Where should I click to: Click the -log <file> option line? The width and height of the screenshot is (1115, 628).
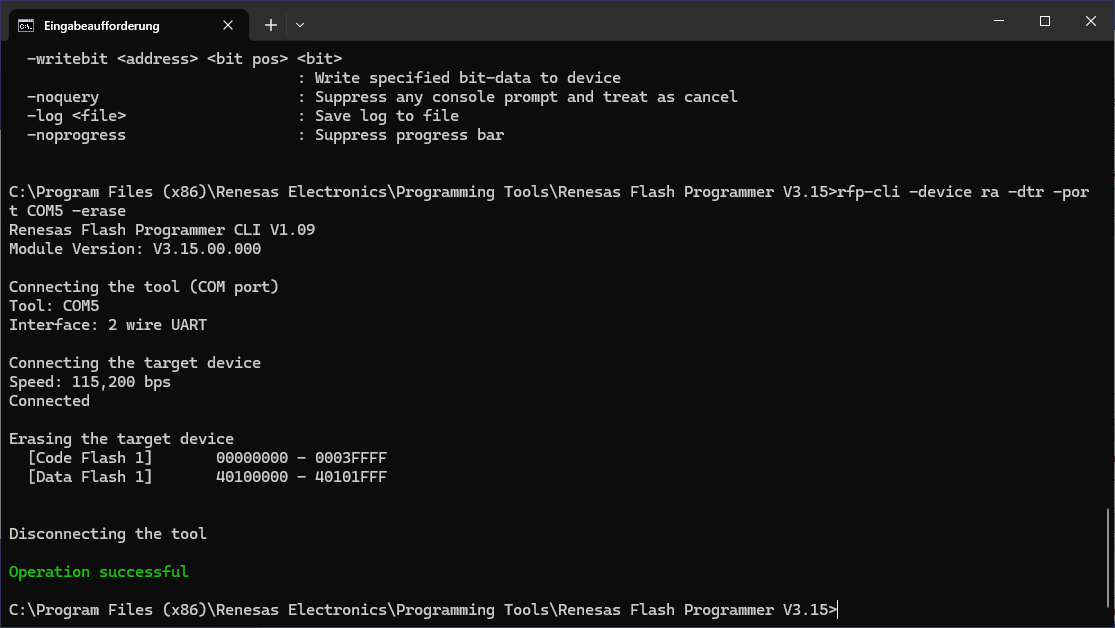click(x=76, y=115)
